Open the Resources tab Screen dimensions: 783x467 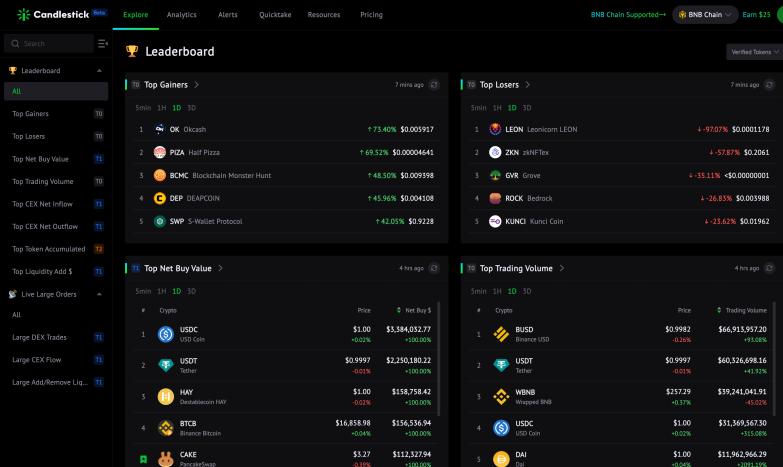[x=324, y=14]
